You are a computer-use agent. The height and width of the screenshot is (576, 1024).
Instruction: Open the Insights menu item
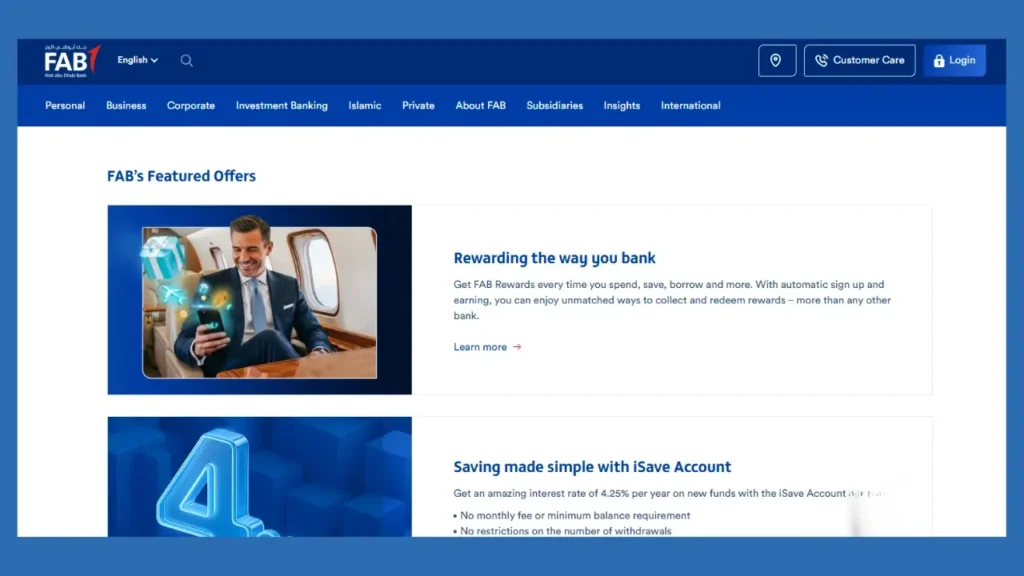[x=621, y=106]
